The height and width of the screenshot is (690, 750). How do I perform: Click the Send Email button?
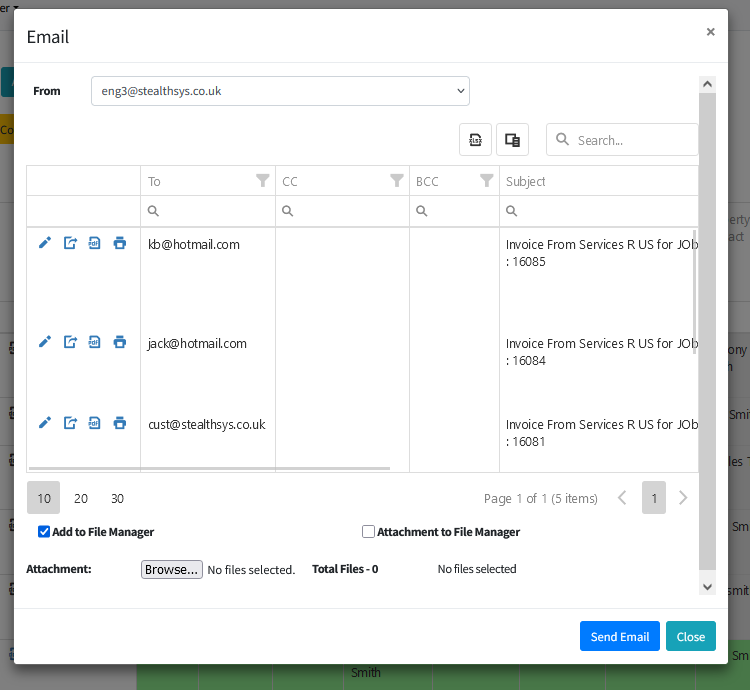pos(619,636)
